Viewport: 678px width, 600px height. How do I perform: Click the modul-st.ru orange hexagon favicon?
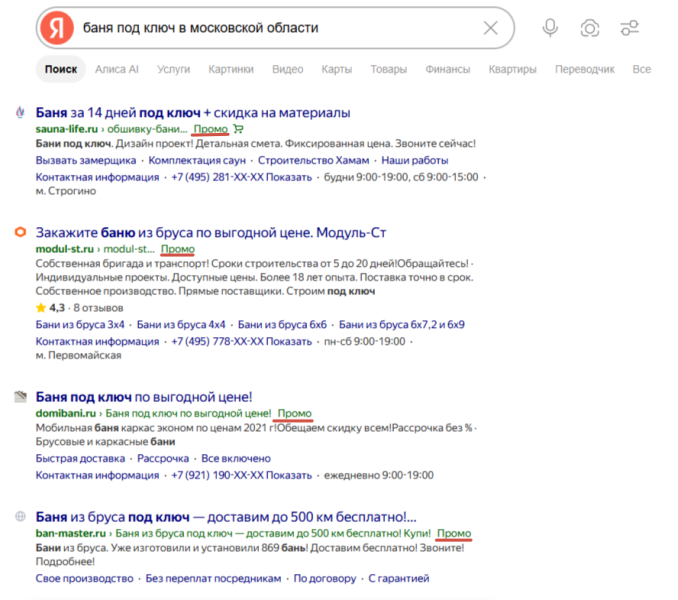(20, 232)
